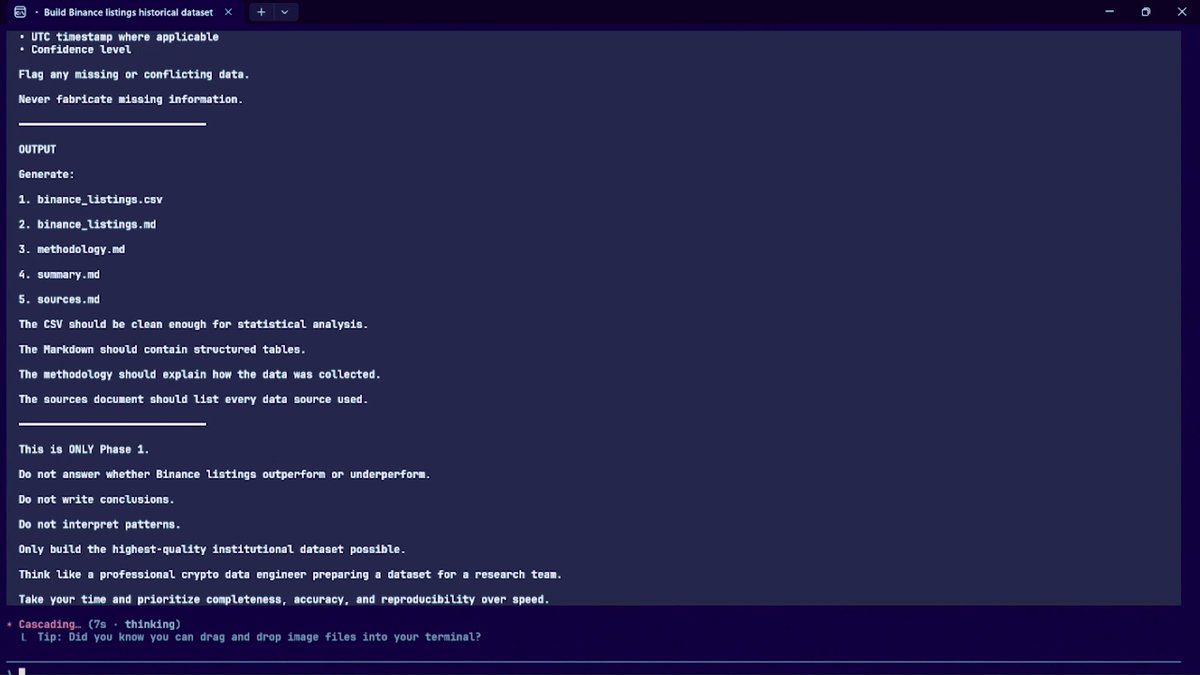Expand the new tab profile dropdown arrow
This screenshot has width=1200, height=675.
coord(285,12)
